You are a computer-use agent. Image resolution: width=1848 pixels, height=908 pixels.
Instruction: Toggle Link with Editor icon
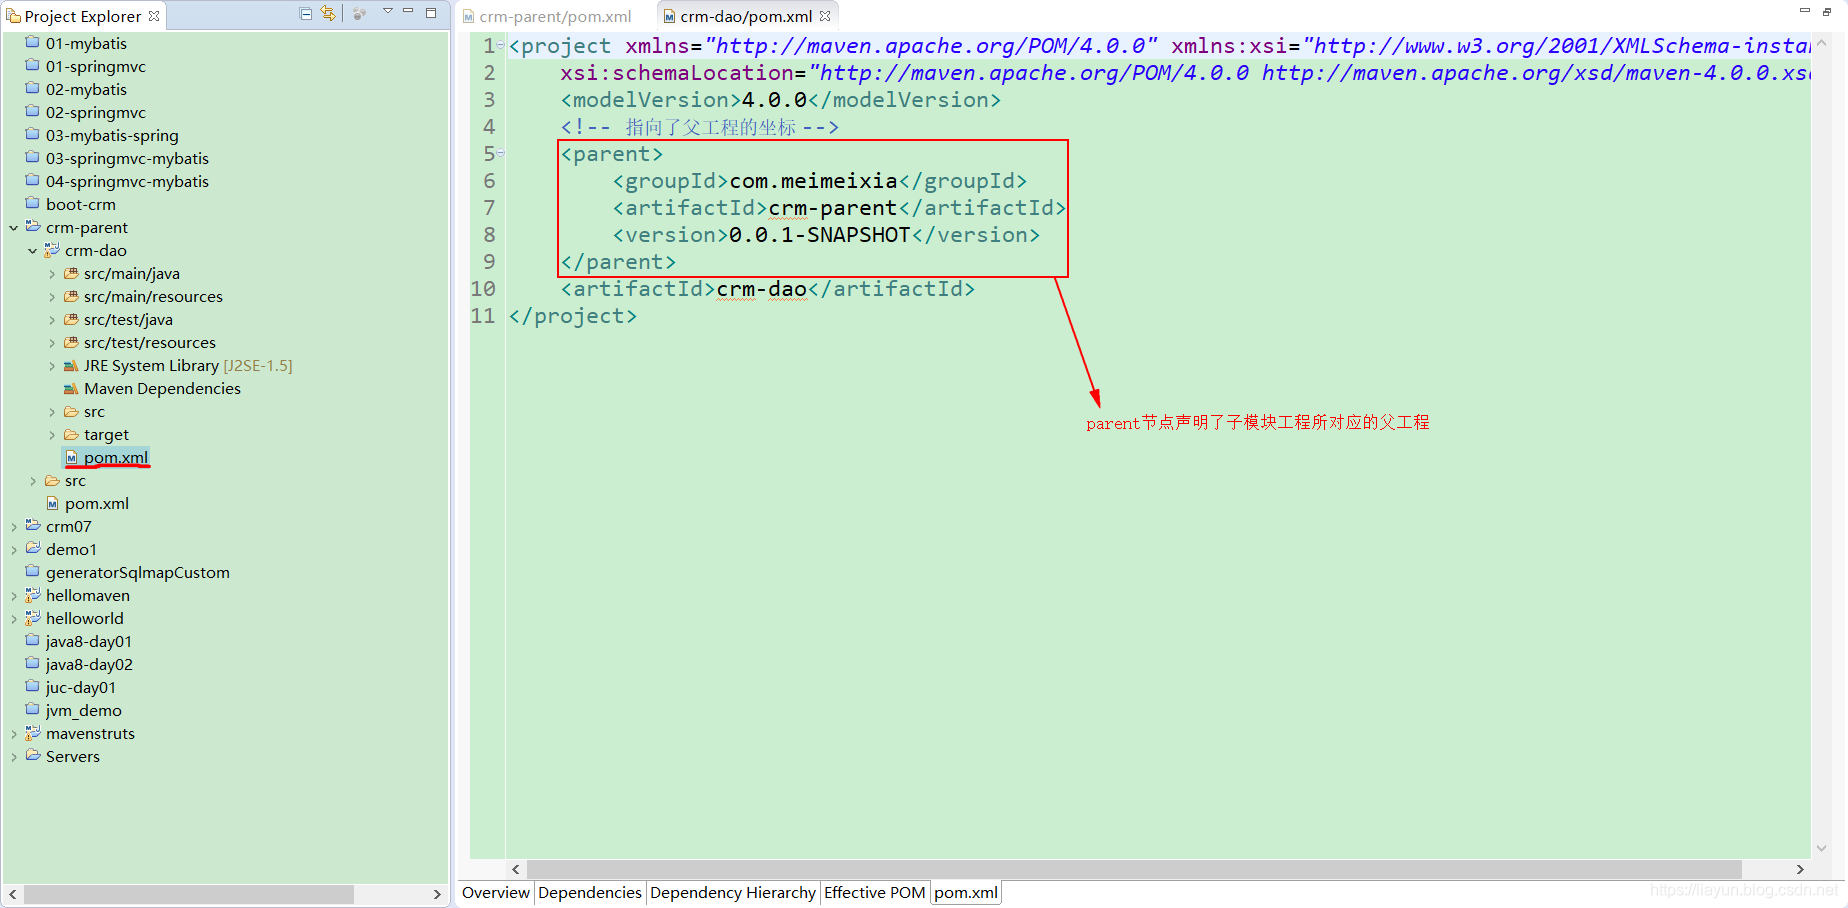(x=328, y=14)
